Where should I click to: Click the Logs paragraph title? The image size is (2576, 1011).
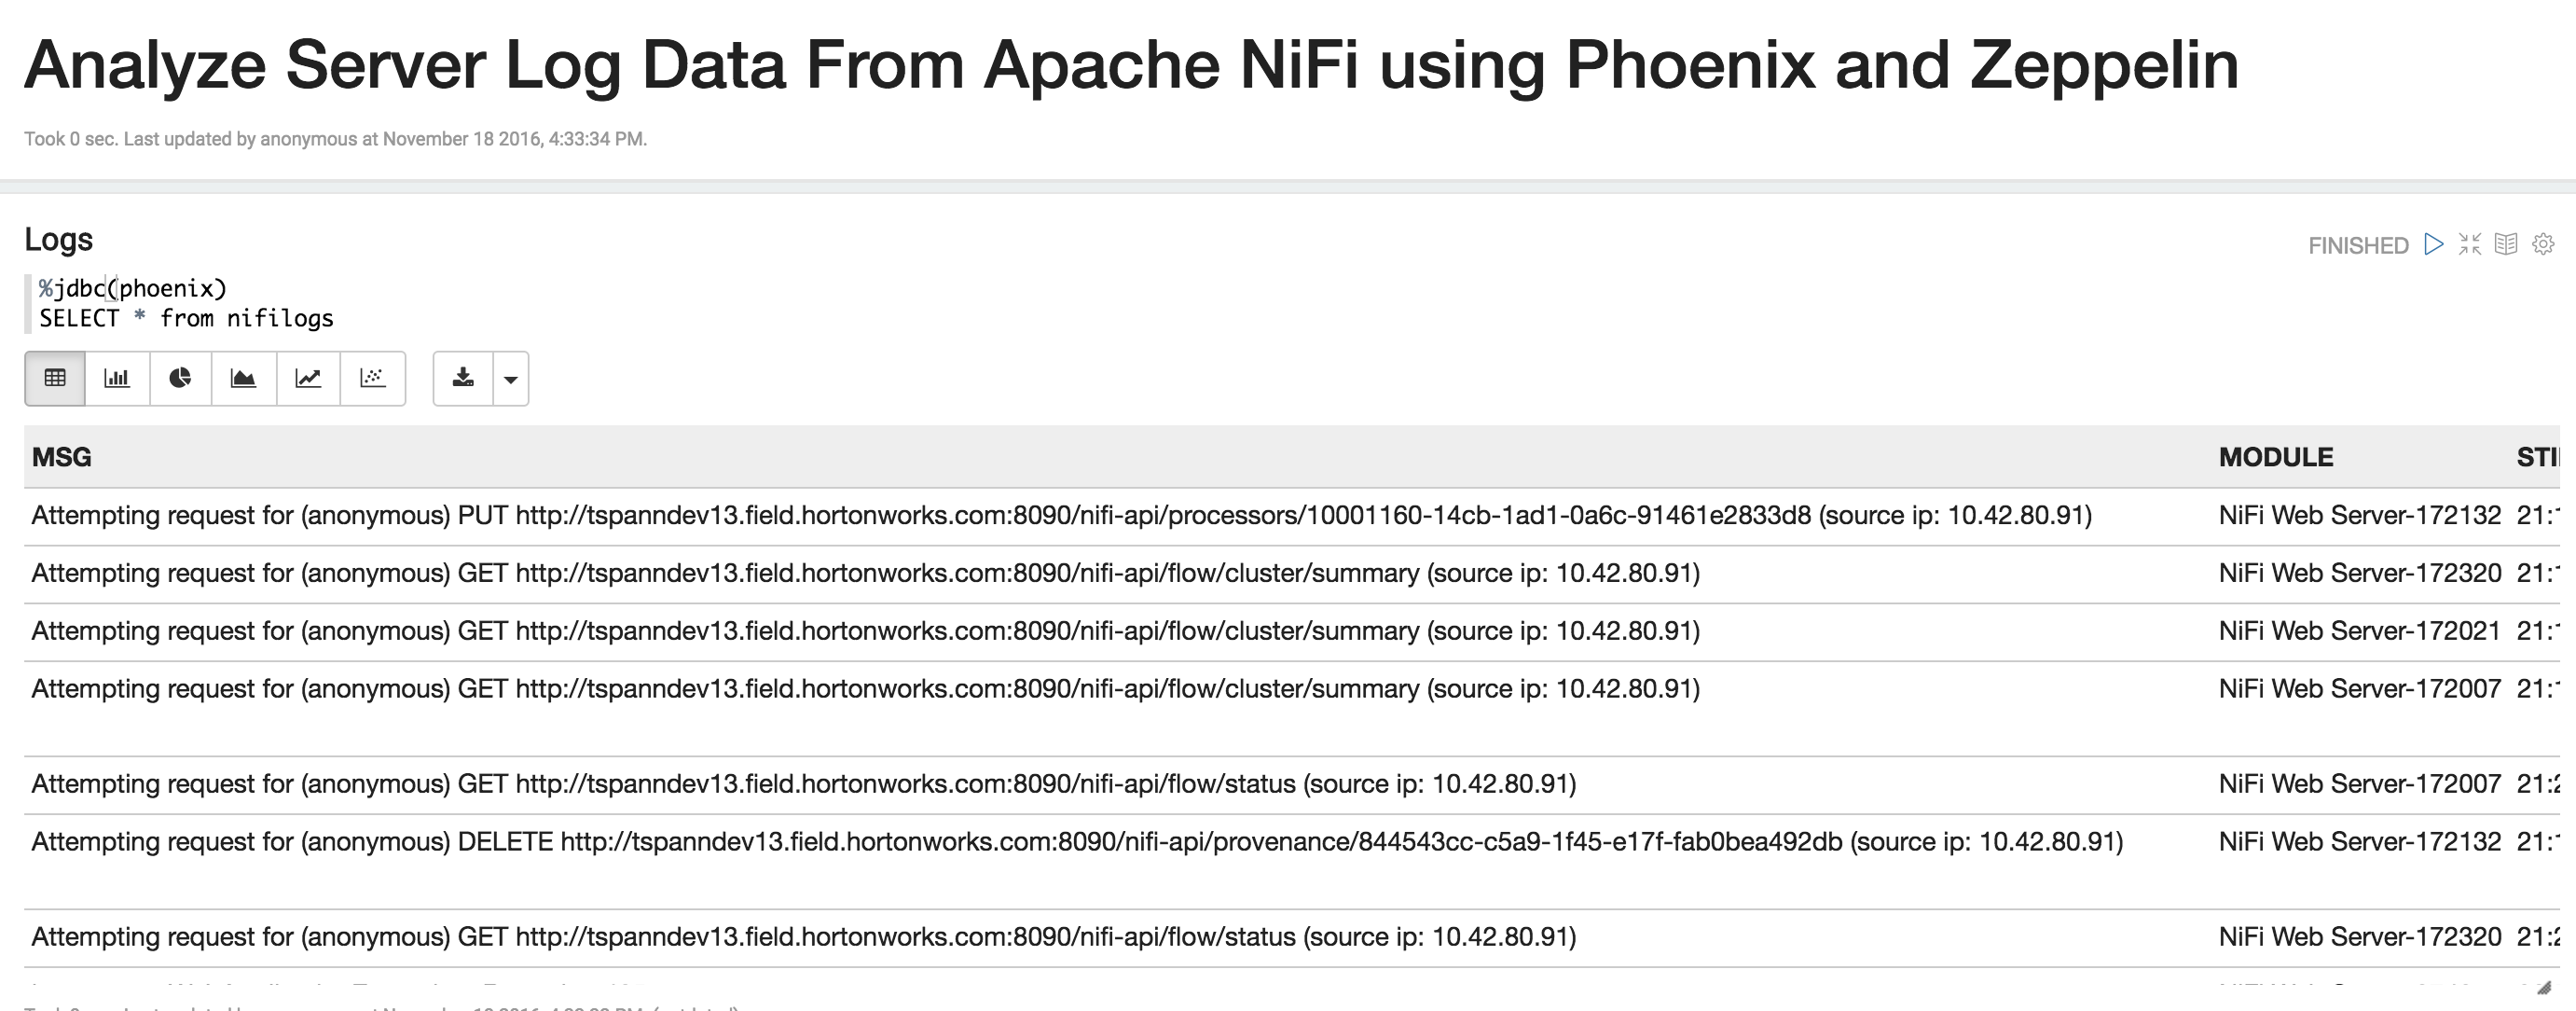click(60, 239)
